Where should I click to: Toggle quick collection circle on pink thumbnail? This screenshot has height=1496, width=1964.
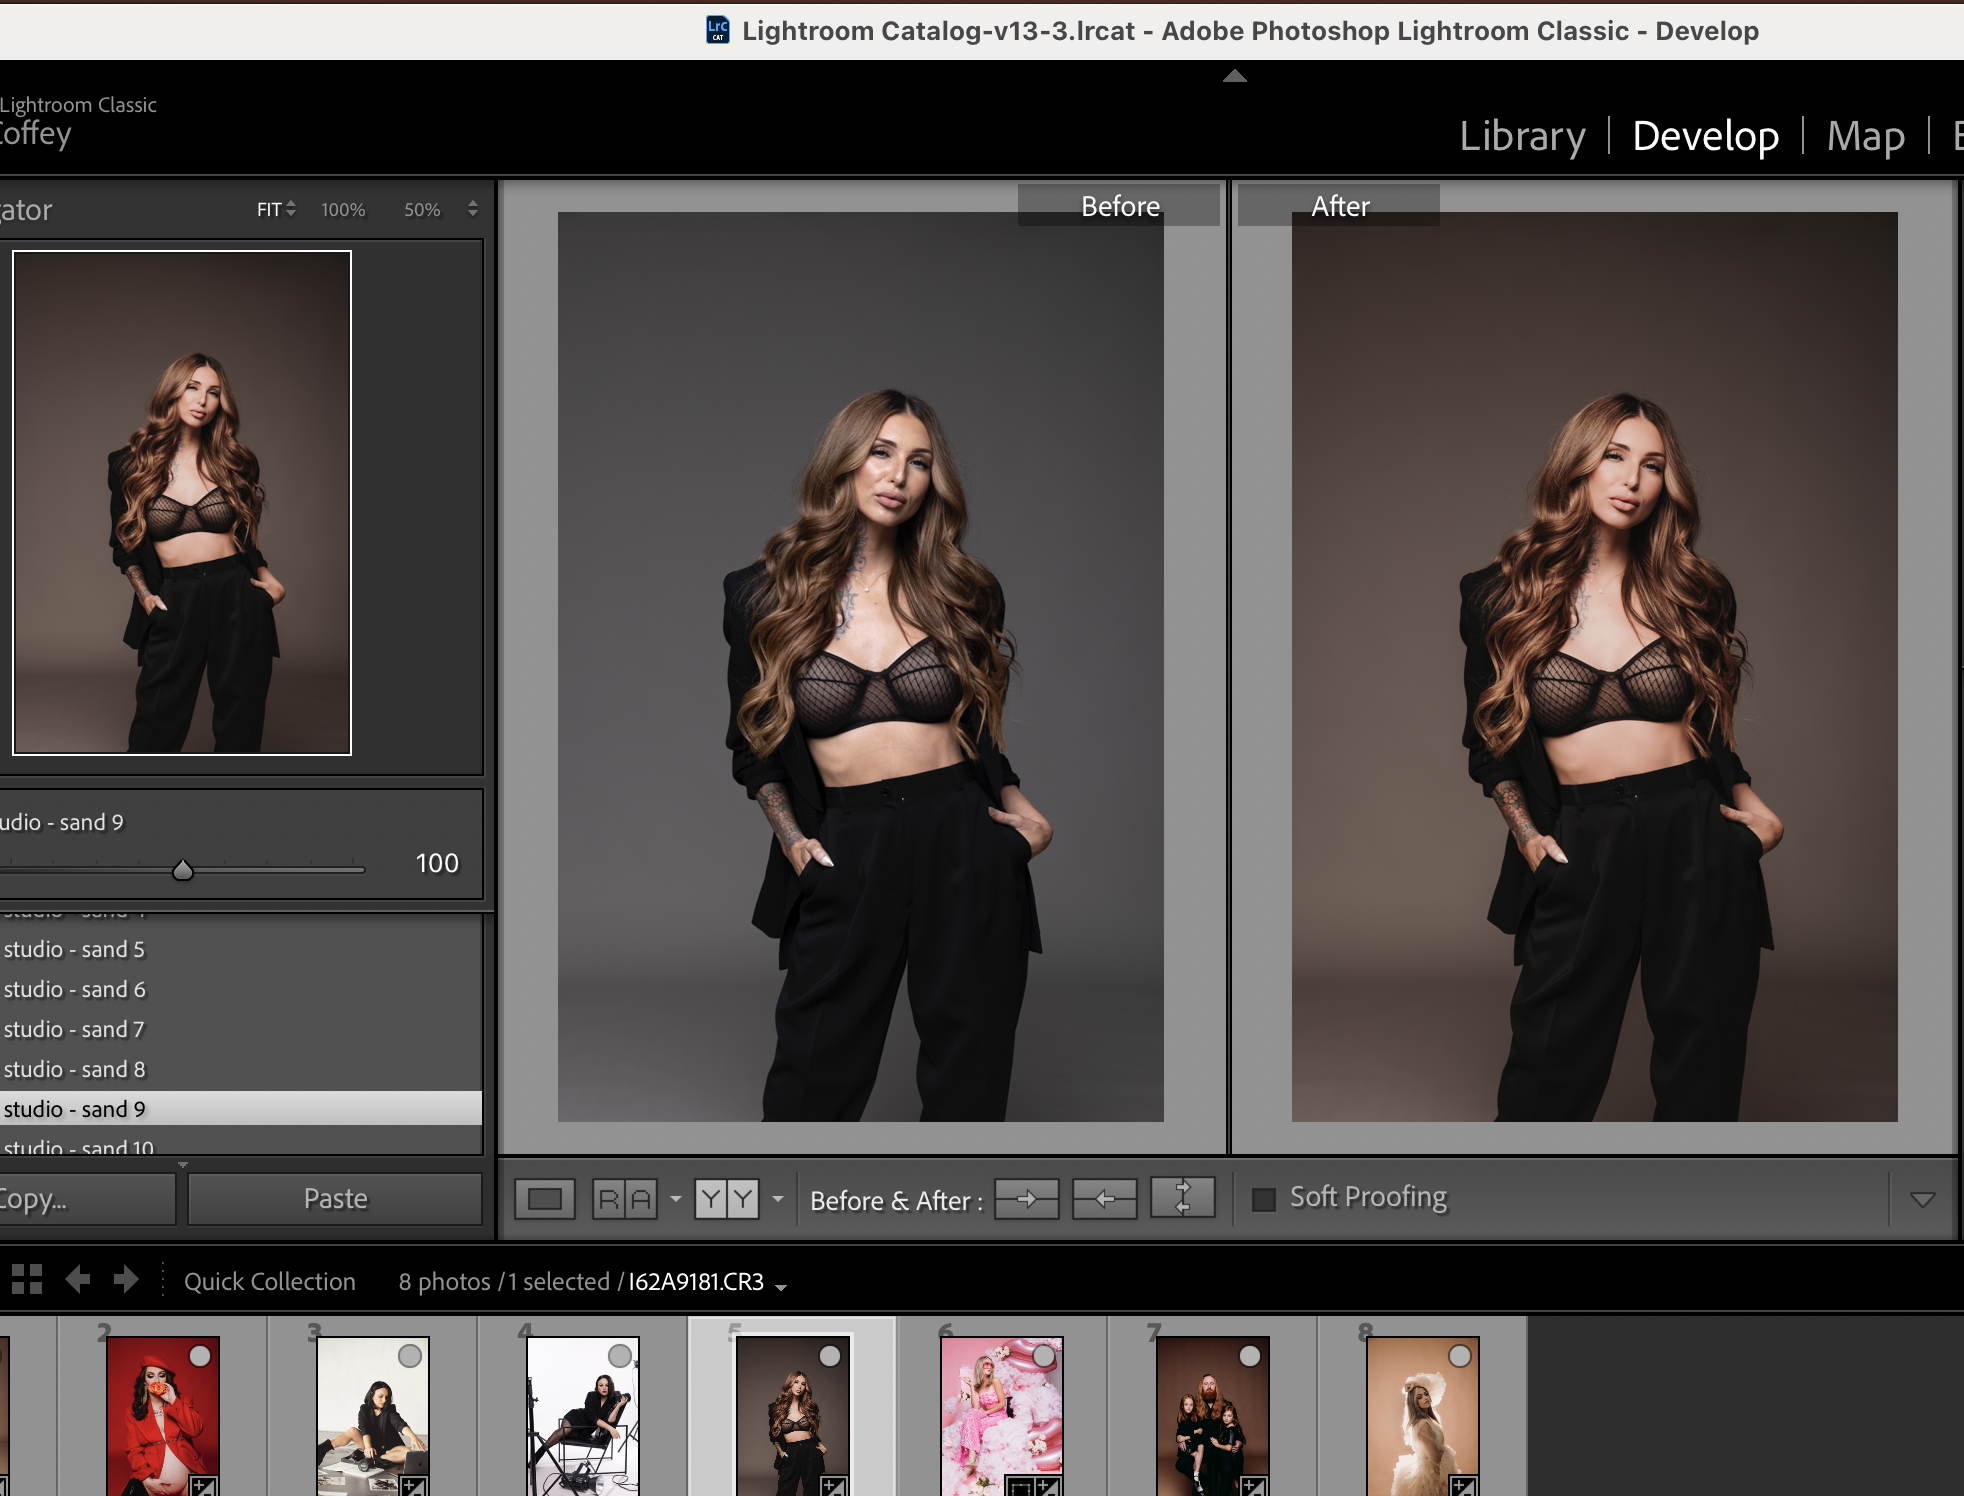coord(1044,1356)
